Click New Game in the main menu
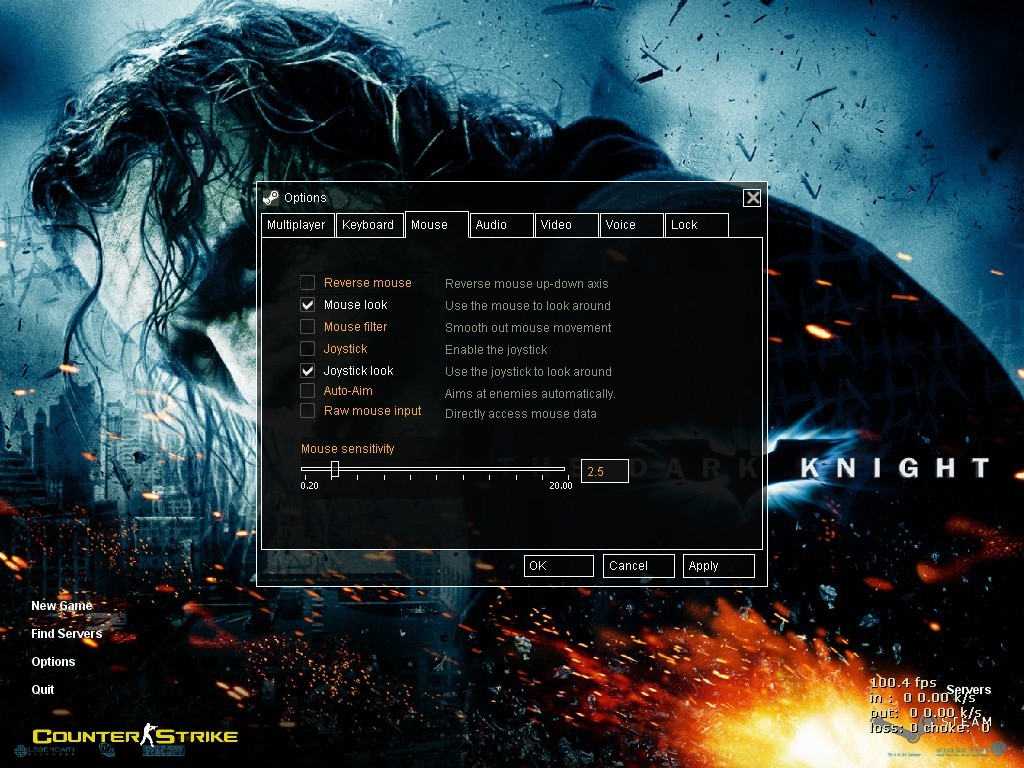The height and width of the screenshot is (768, 1024). pos(60,605)
